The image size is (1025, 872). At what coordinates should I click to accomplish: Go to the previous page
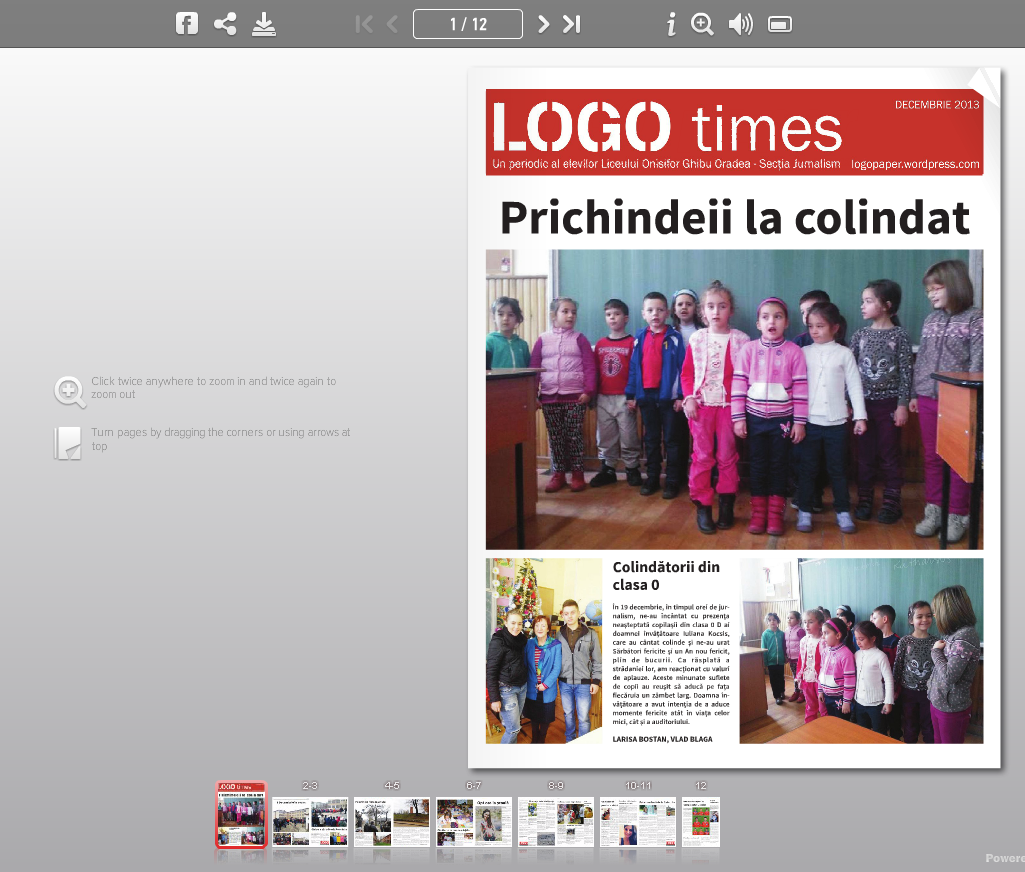tap(392, 24)
